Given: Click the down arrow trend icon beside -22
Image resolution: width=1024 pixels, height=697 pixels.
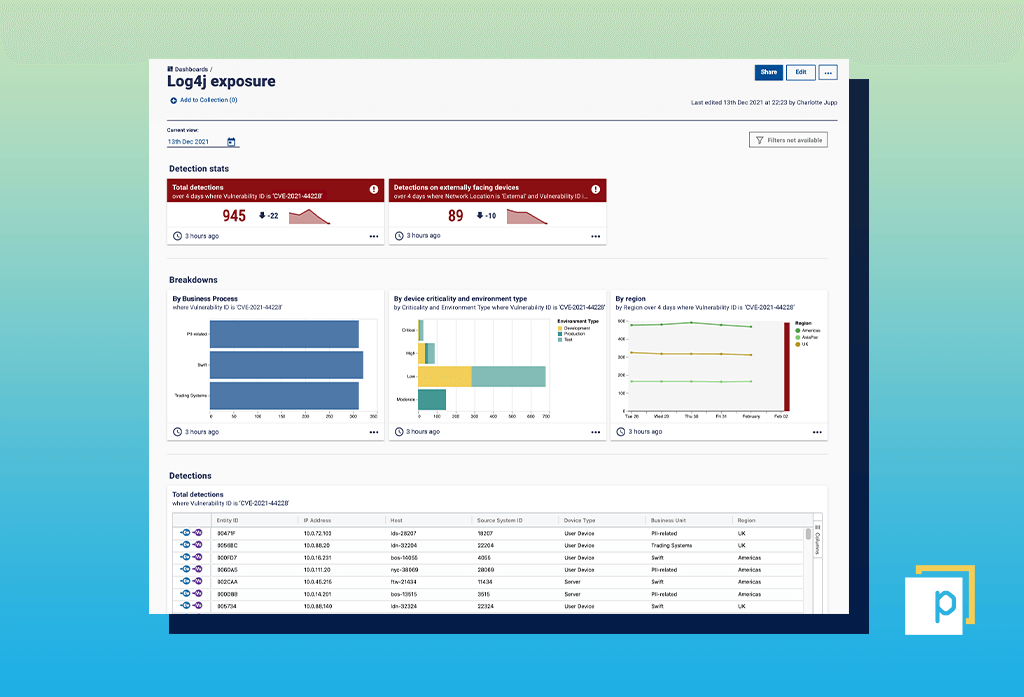Looking at the screenshot, I should pos(262,216).
